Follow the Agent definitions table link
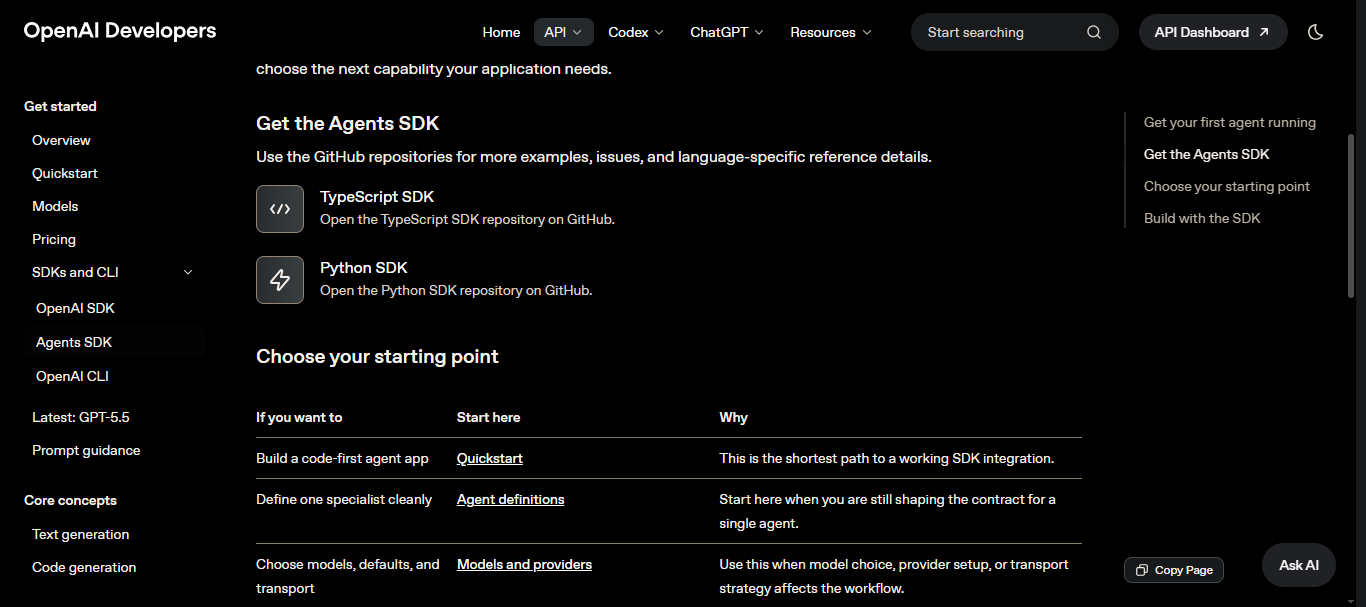The width and height of the screenshot is (1366, 607). coord(511,499)
